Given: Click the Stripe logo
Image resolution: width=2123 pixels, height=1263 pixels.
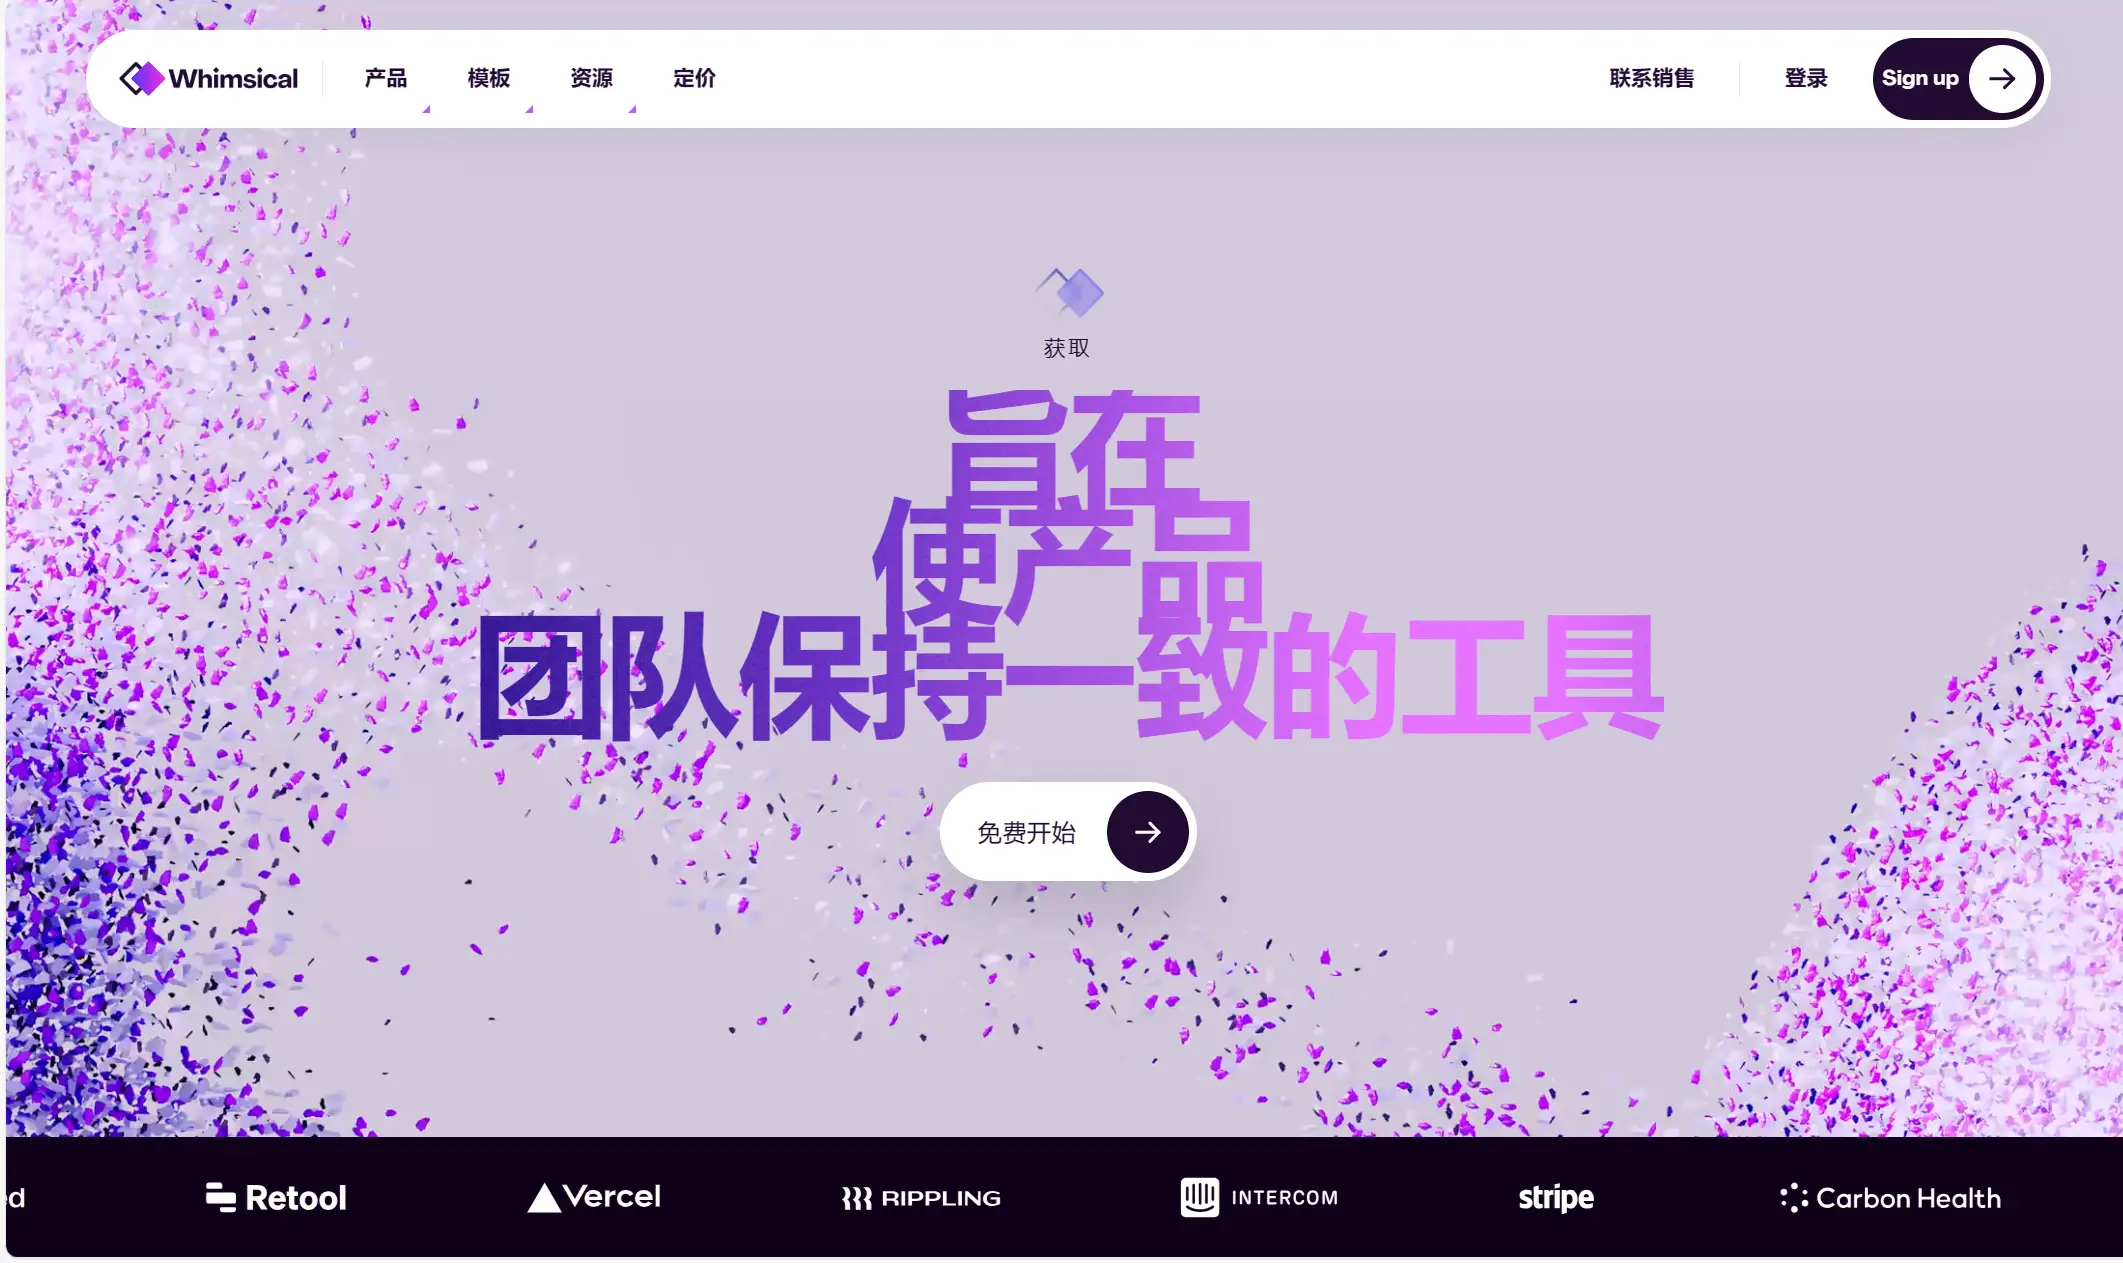Looking at the screenshot, I should pyautogui.click(x=1556, y=1198).
